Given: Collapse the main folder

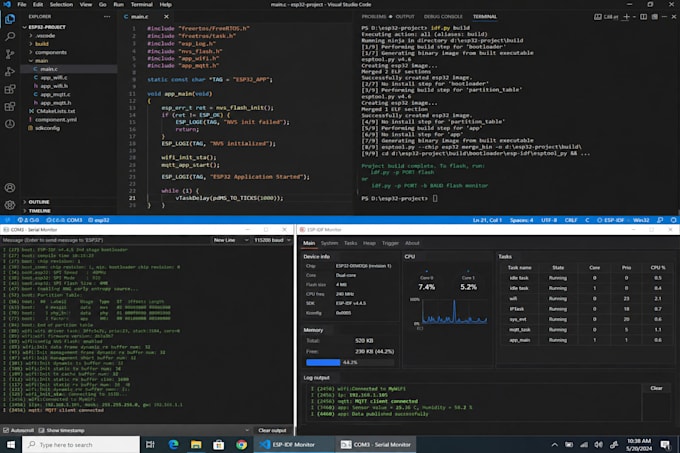Looking at the screenshot, I should pyautogui.click(x=69, y=61).
